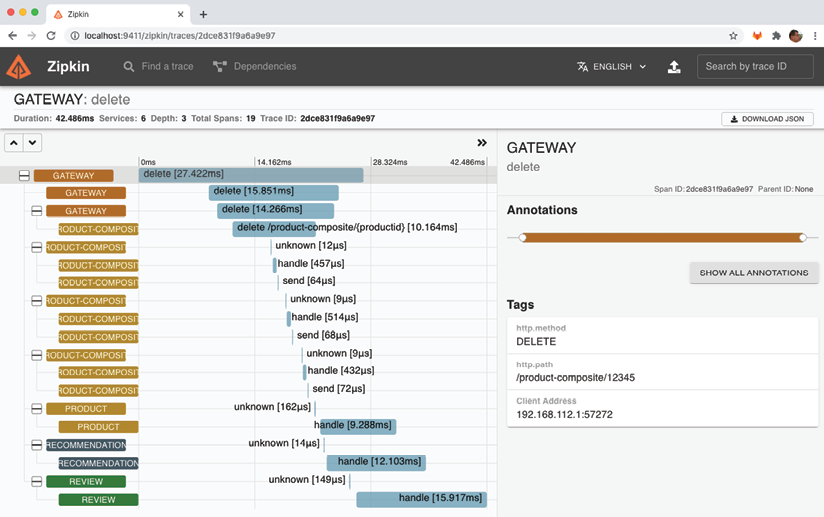Click the browser forward arrow
The width and height of the screenshot is (824, 517).
click(32, 36)
